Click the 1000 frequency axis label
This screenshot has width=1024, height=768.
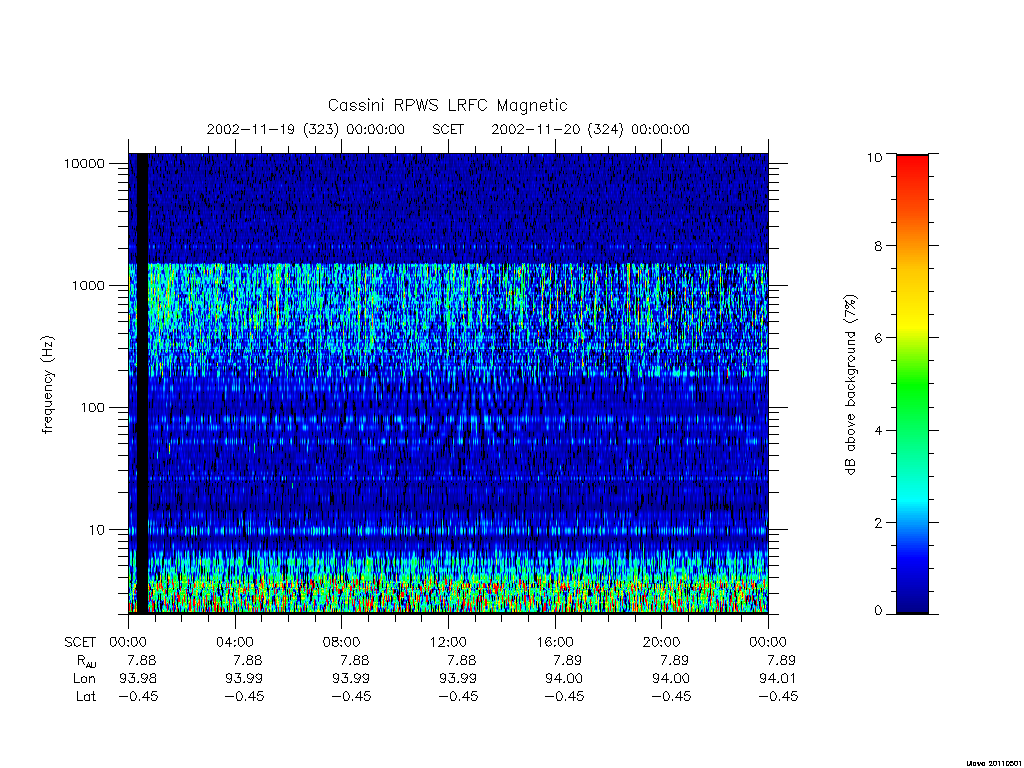[88, 285]
